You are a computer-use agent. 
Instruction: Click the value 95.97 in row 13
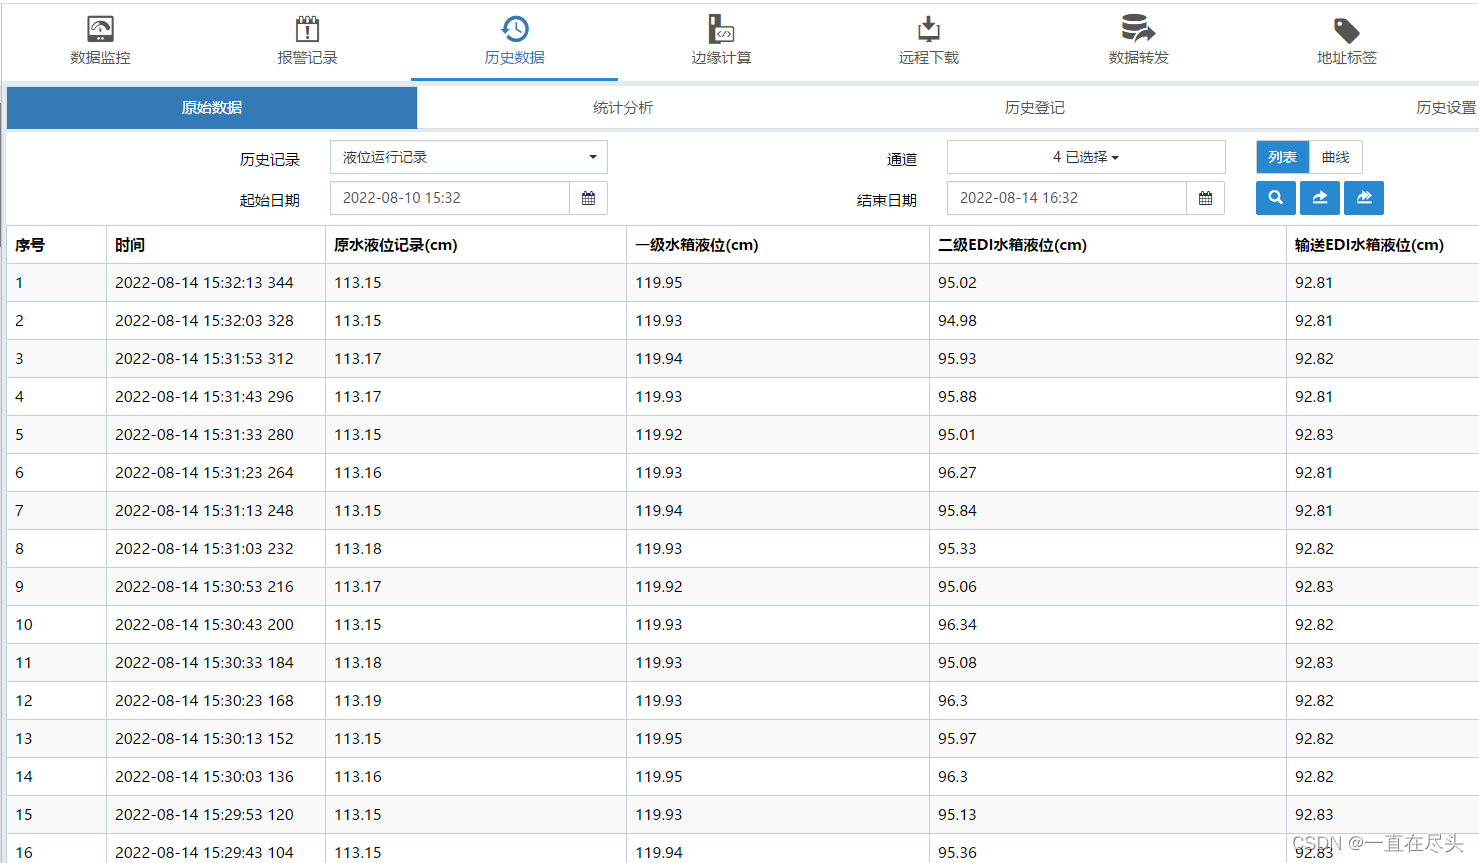pos(957,739)
